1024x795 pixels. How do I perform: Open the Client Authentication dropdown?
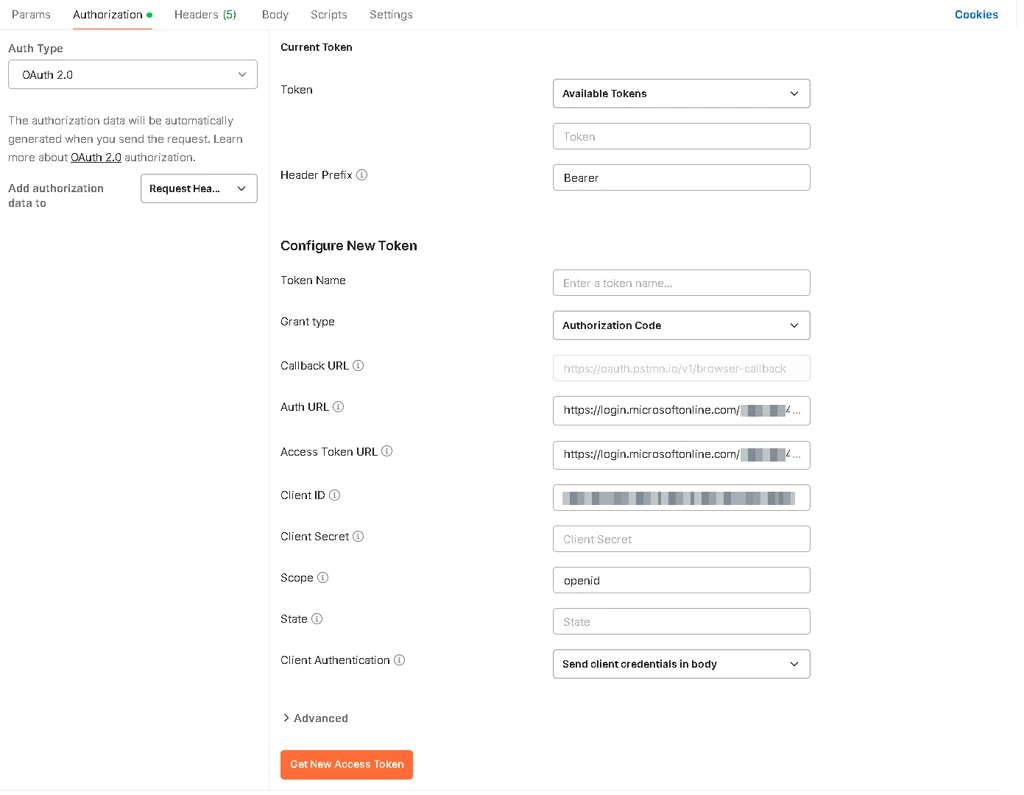pos(681,664)
